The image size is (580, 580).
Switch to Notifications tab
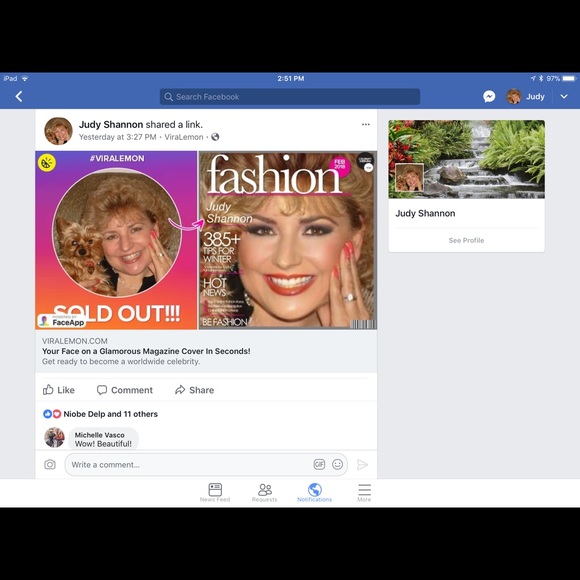[x=314, y=493]
